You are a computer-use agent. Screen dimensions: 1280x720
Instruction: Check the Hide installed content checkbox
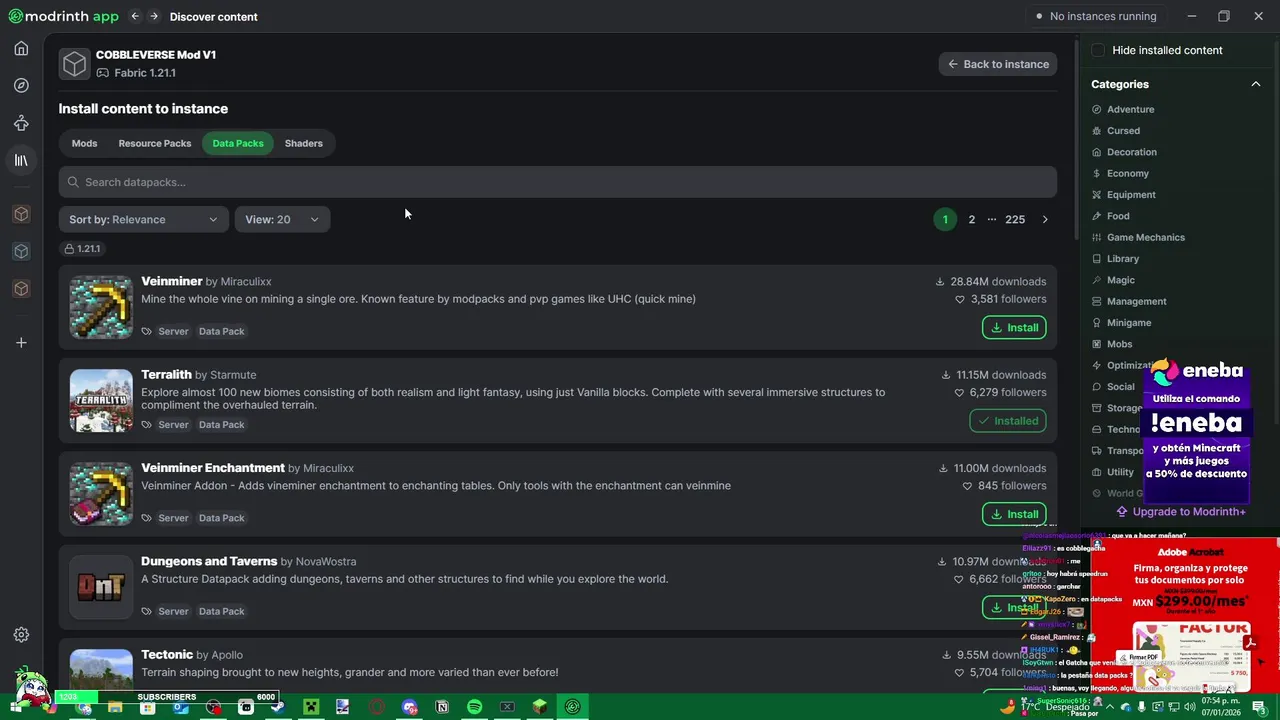pos(1098,50)
